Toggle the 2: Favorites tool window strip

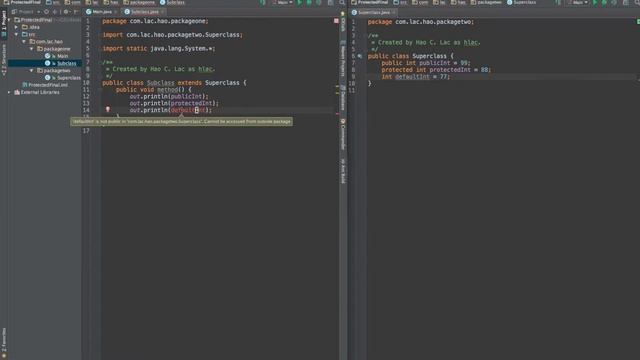[x=4, y=342]
